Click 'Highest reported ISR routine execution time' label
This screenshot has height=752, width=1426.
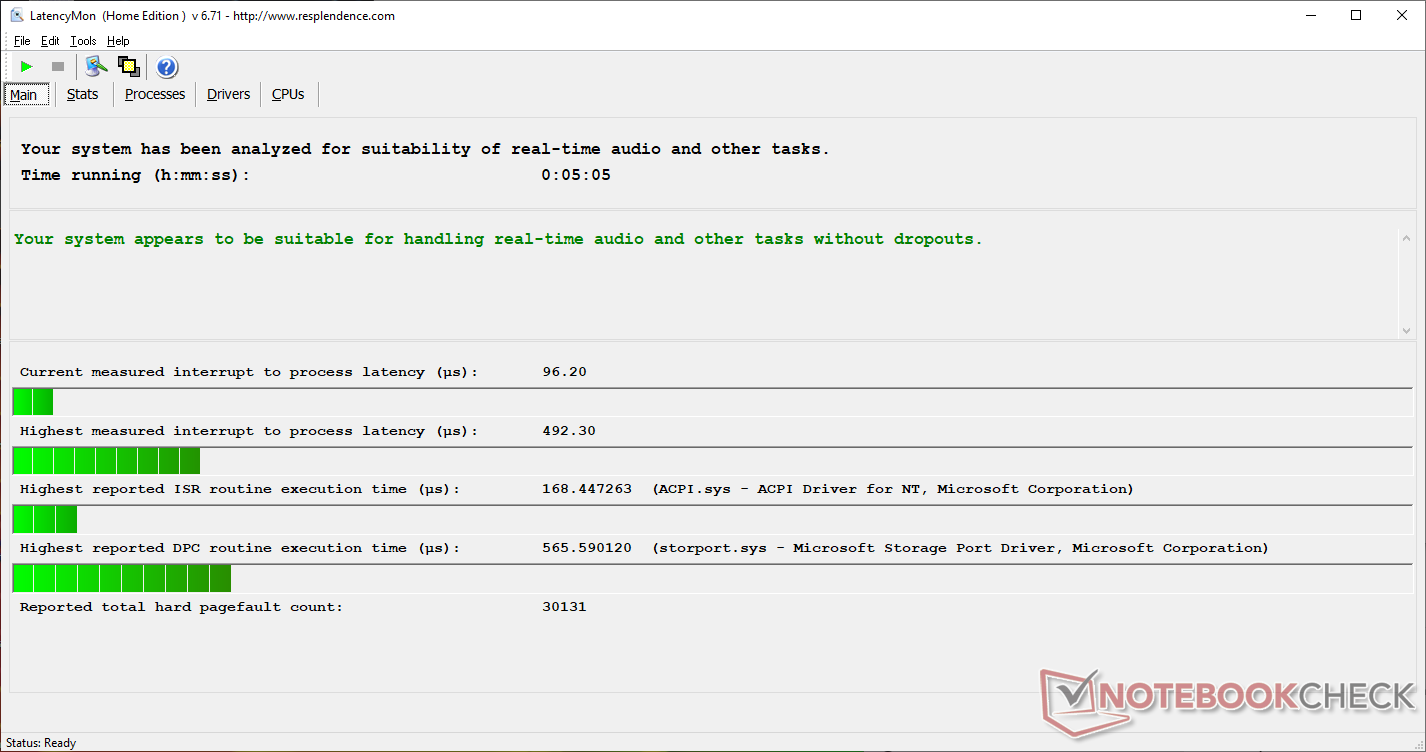point(240,489)
